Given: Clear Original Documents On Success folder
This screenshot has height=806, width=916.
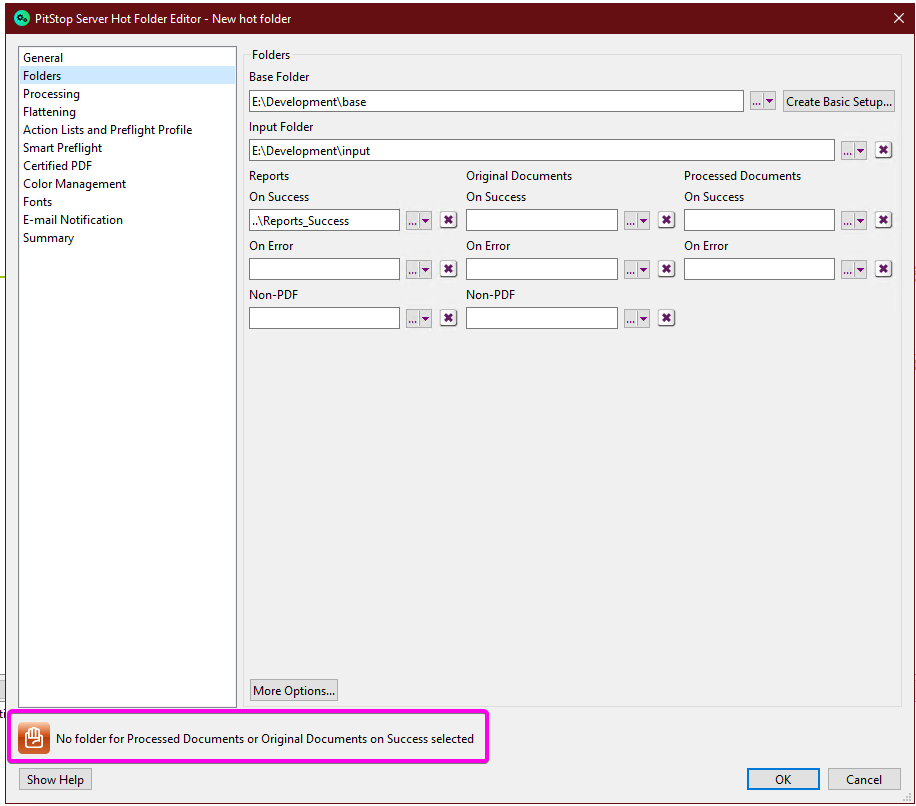Looking at the screenshot, I should pos(666,220).
